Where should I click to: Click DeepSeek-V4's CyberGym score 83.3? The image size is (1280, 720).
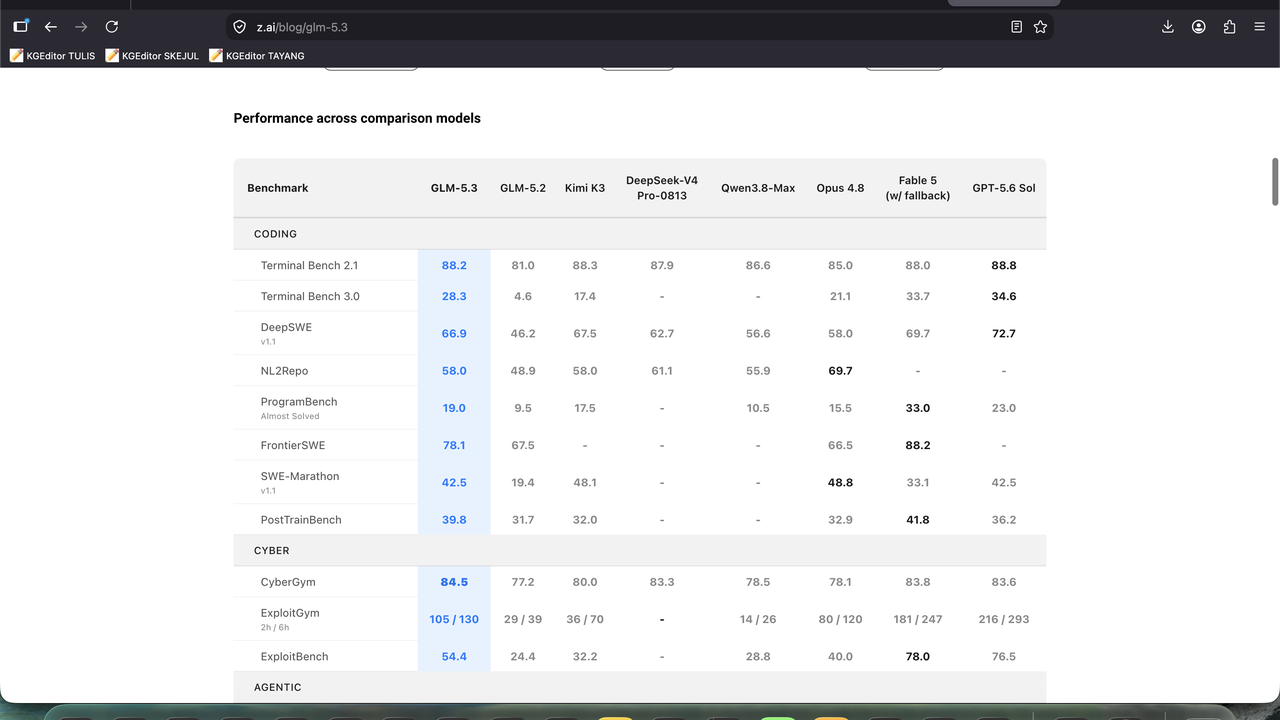[662, 582]
